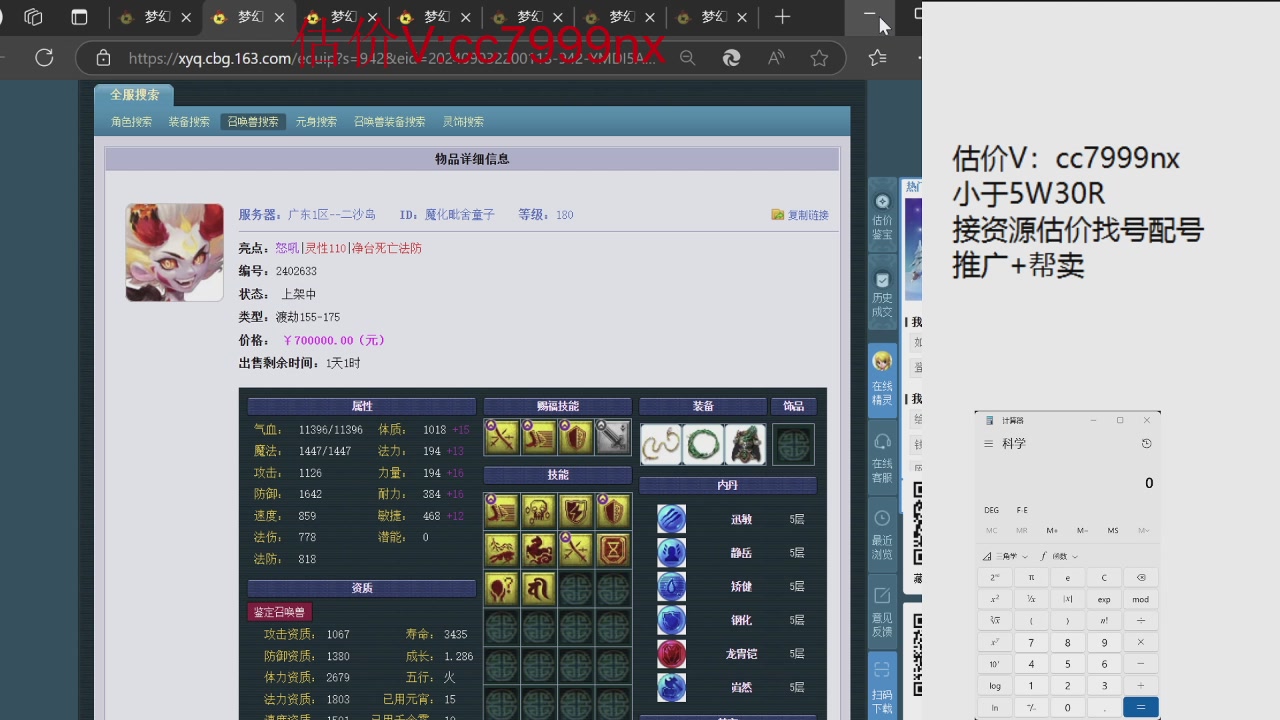This screenshot has height=720, width=1280.
Task: Click the browser address bar URL
Action: 392,58
